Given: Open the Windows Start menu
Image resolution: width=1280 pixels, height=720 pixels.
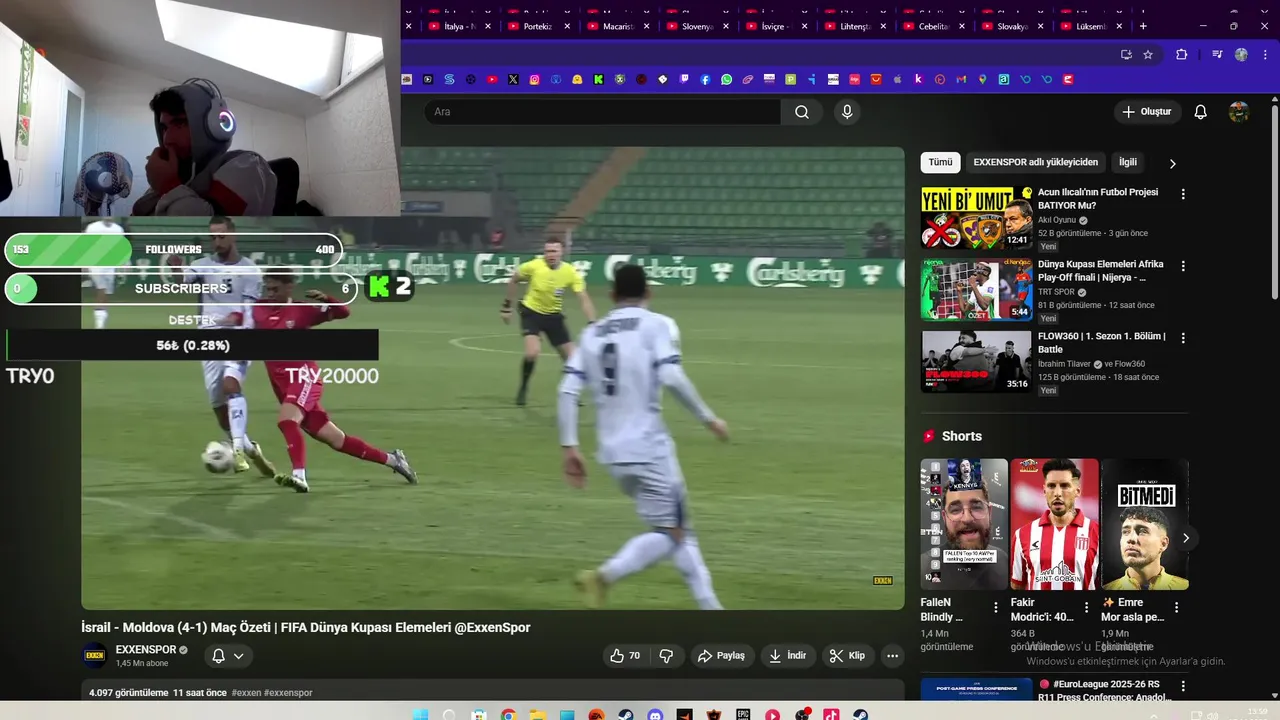Looking at the screenshot, I should [x=420, y=716].
